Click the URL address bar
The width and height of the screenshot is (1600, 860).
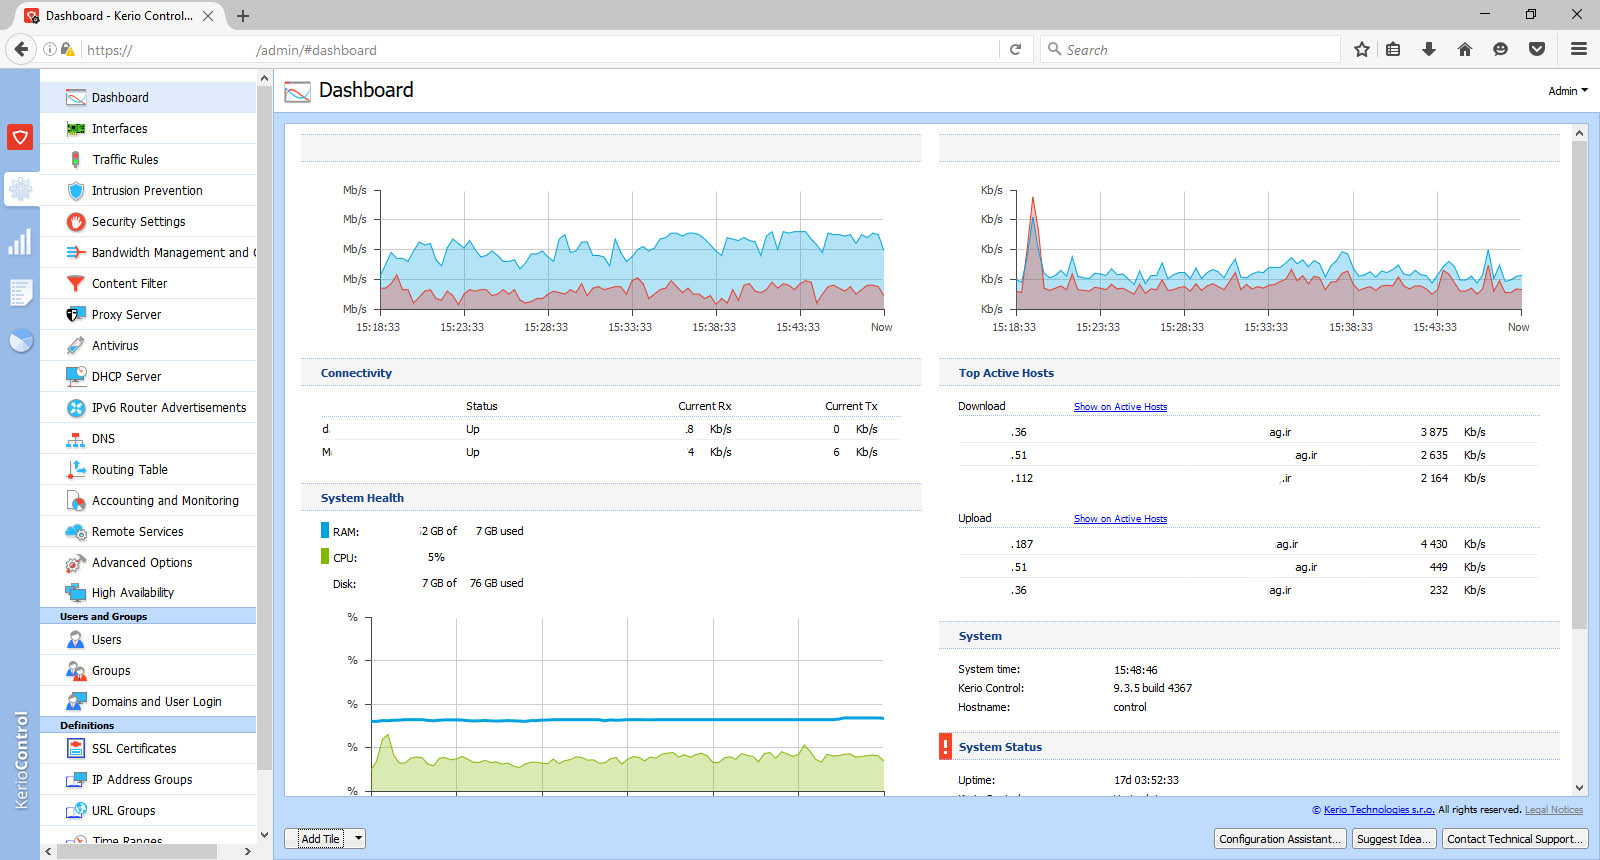(540, 49)
